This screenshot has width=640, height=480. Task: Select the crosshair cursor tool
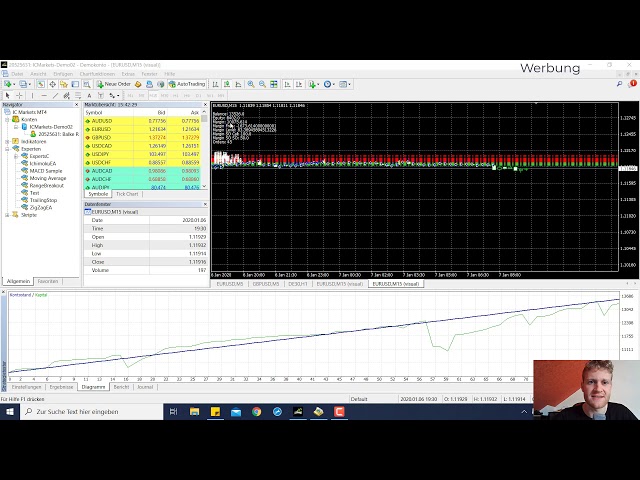tap(22, 95)
